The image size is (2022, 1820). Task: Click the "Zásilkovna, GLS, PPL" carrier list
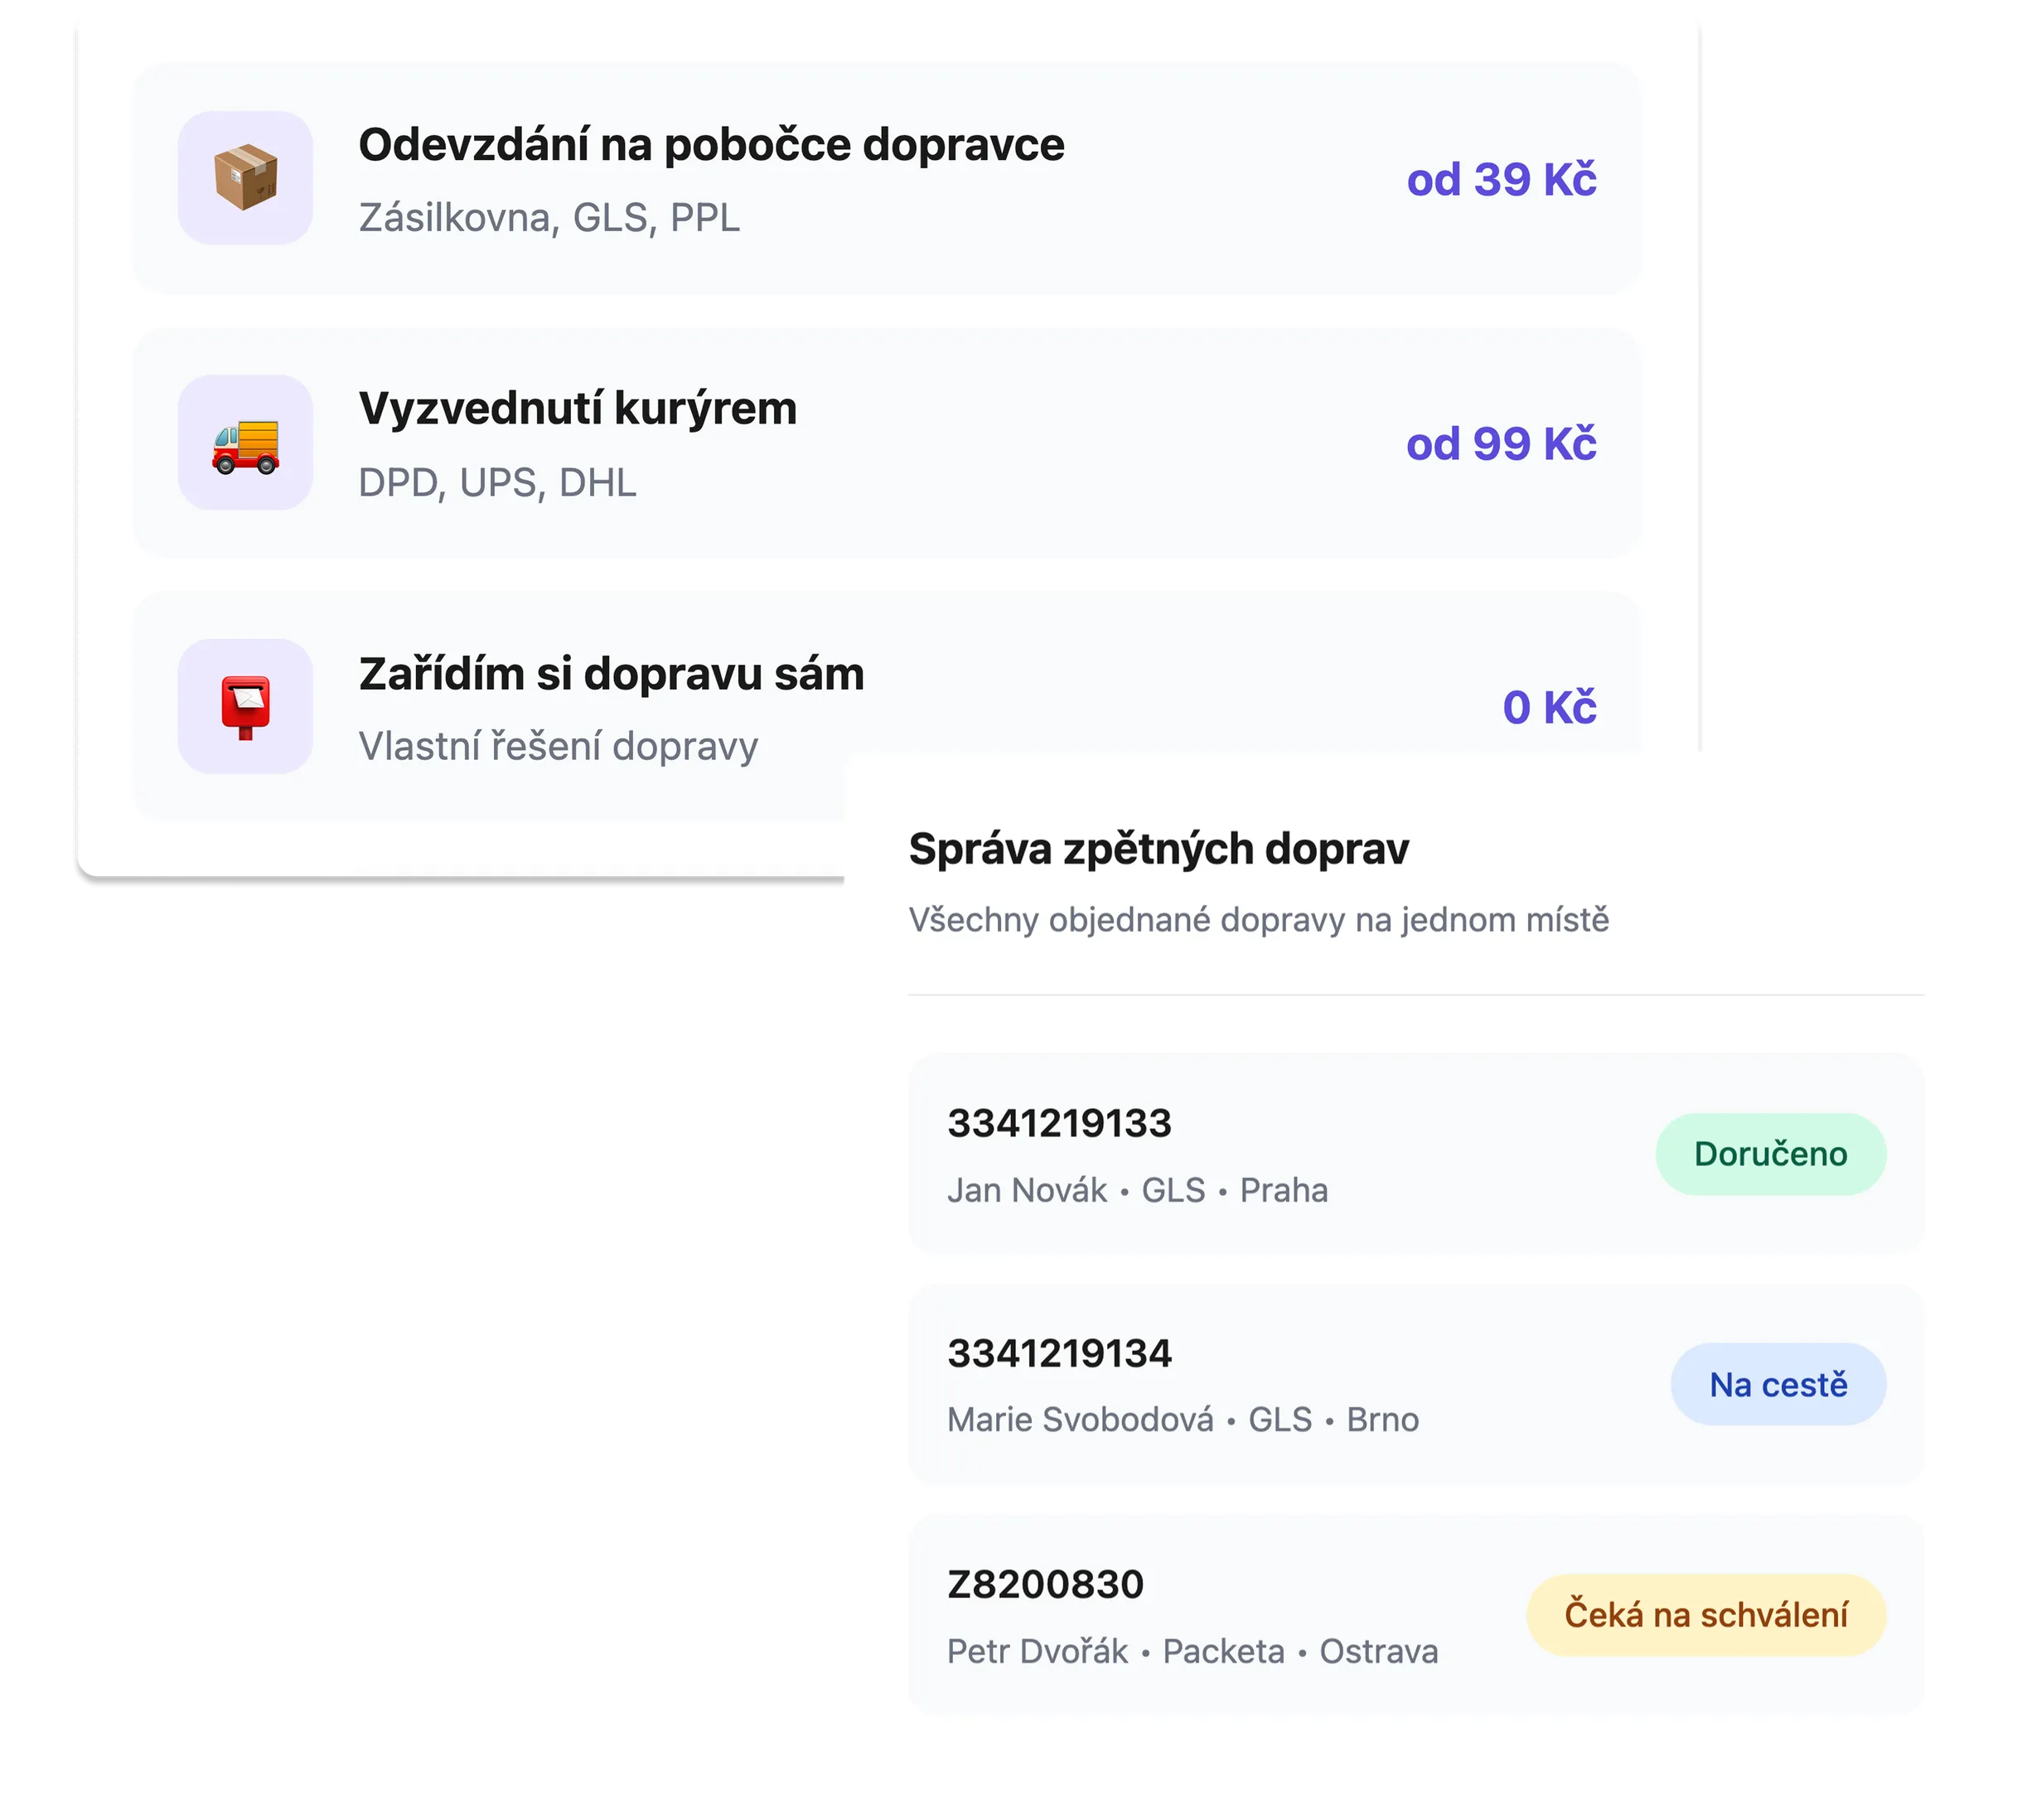tap(549, 218)
